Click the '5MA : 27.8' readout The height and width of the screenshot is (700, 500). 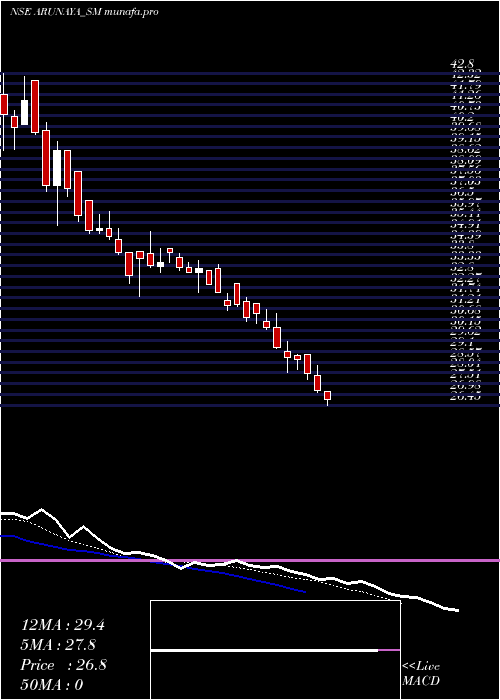click(58, 645)
